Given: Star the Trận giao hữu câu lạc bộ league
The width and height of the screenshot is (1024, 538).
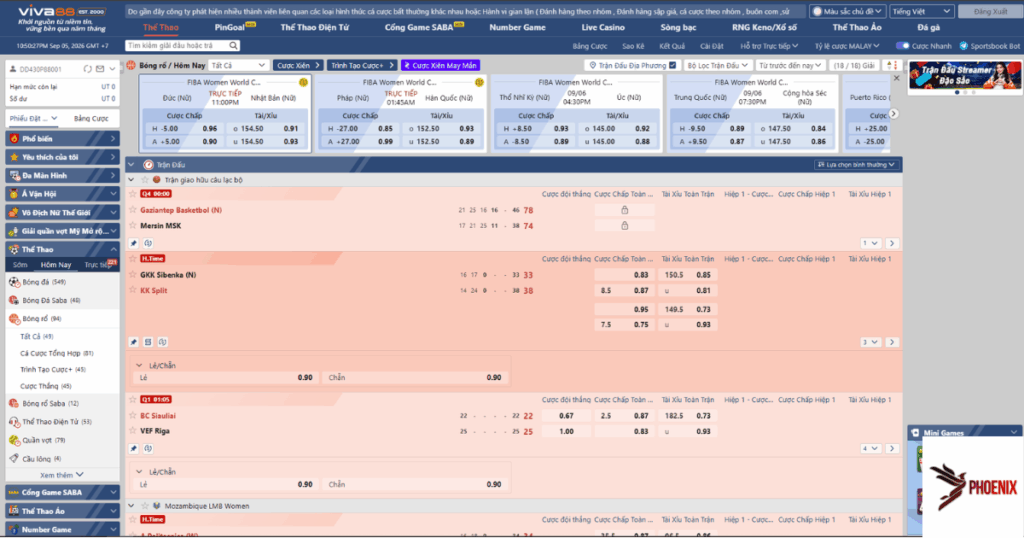Looking at the screenshot, I should 145,180.
